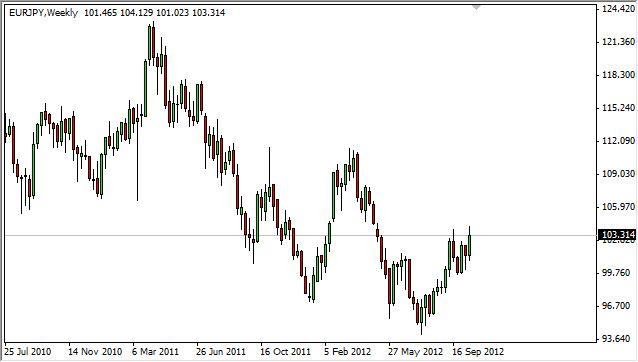Click the latest green candle at right edge
Viewport: 638px width, 362px height.
point(470,244)
